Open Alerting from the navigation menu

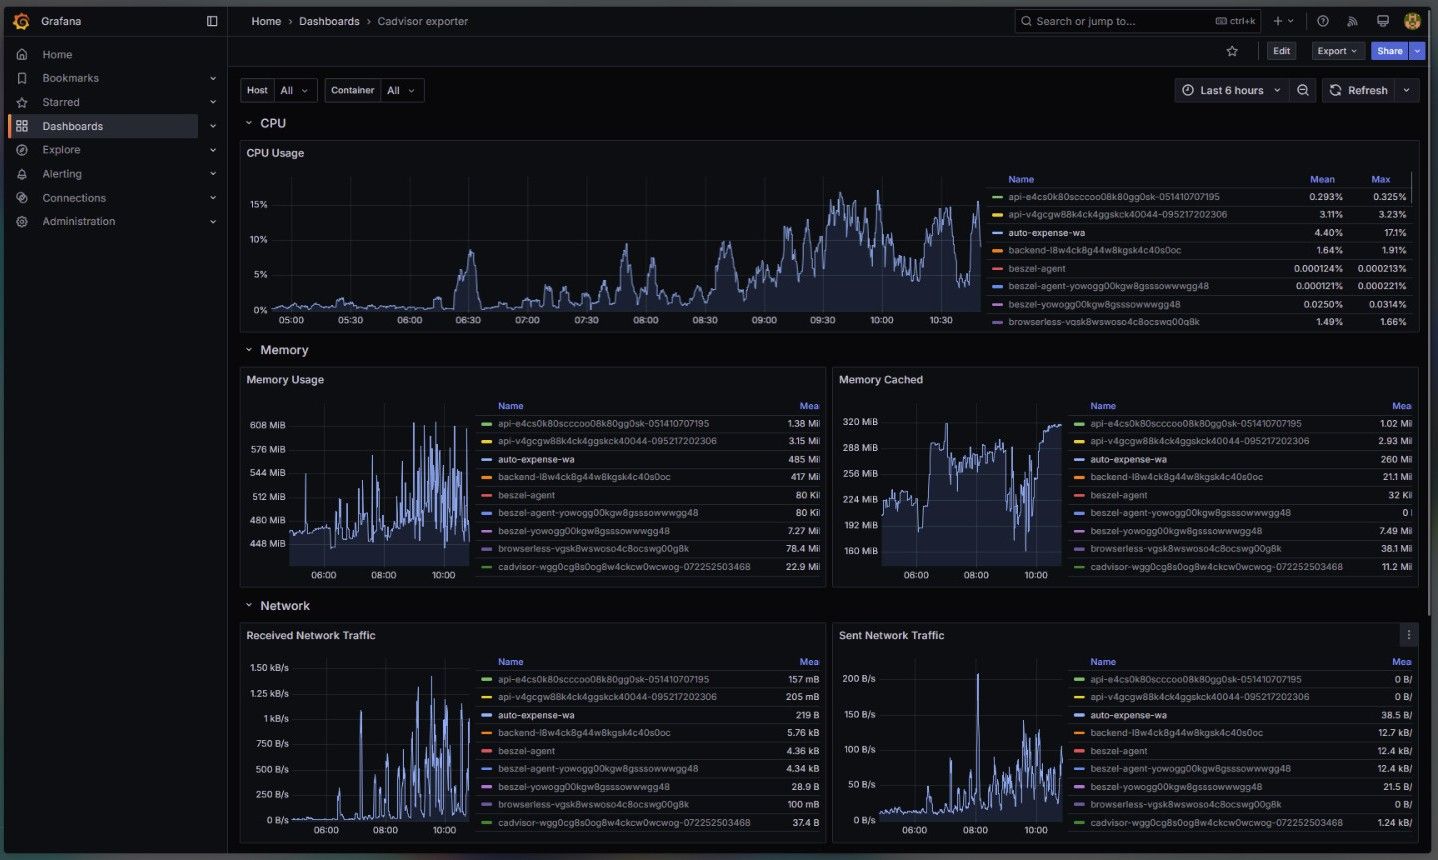[61, 173]
